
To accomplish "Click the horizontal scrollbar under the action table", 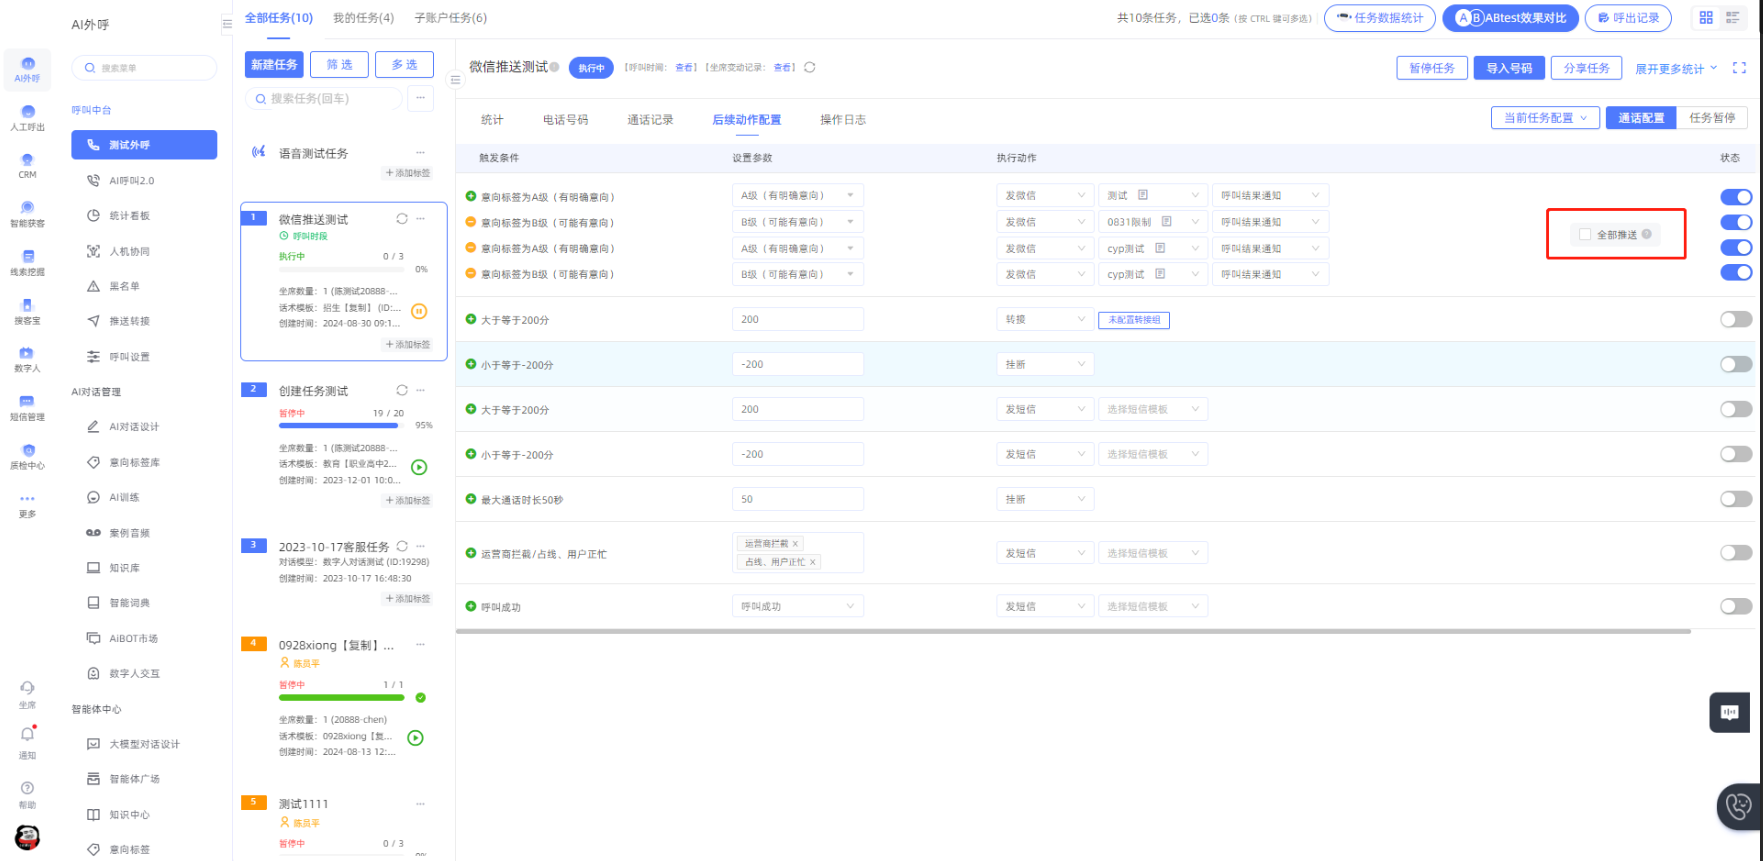I will [1072, 631].
